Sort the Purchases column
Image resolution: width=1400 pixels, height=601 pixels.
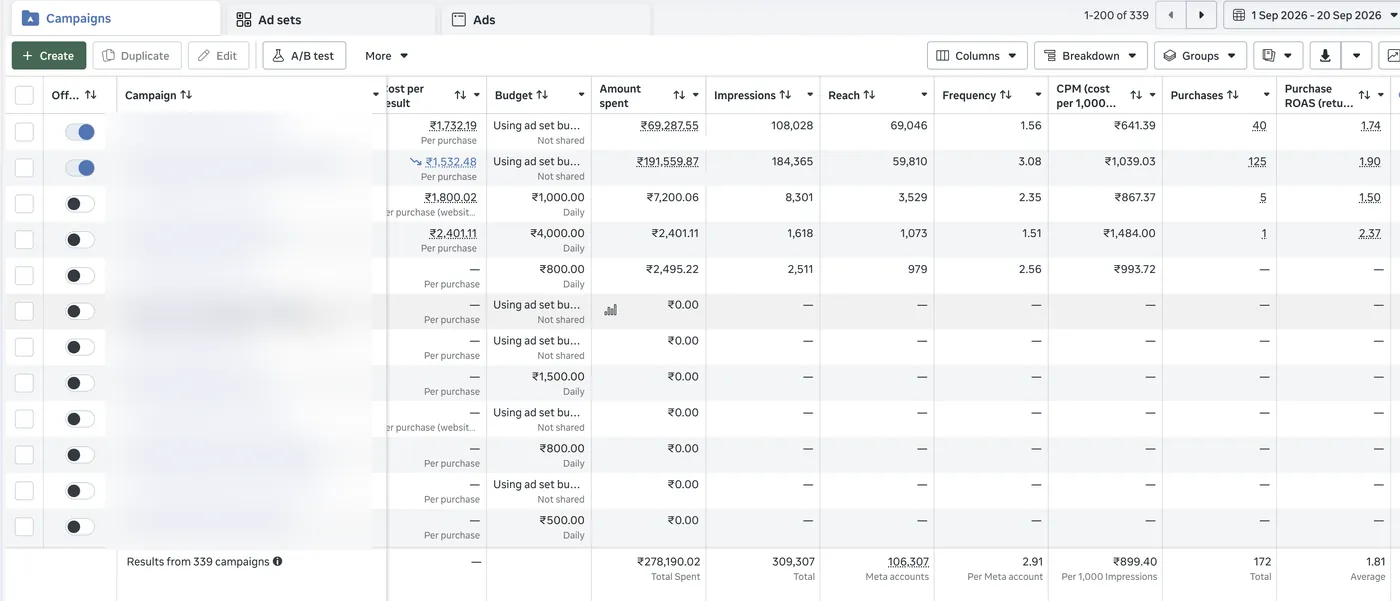[x=1233, y=95]
